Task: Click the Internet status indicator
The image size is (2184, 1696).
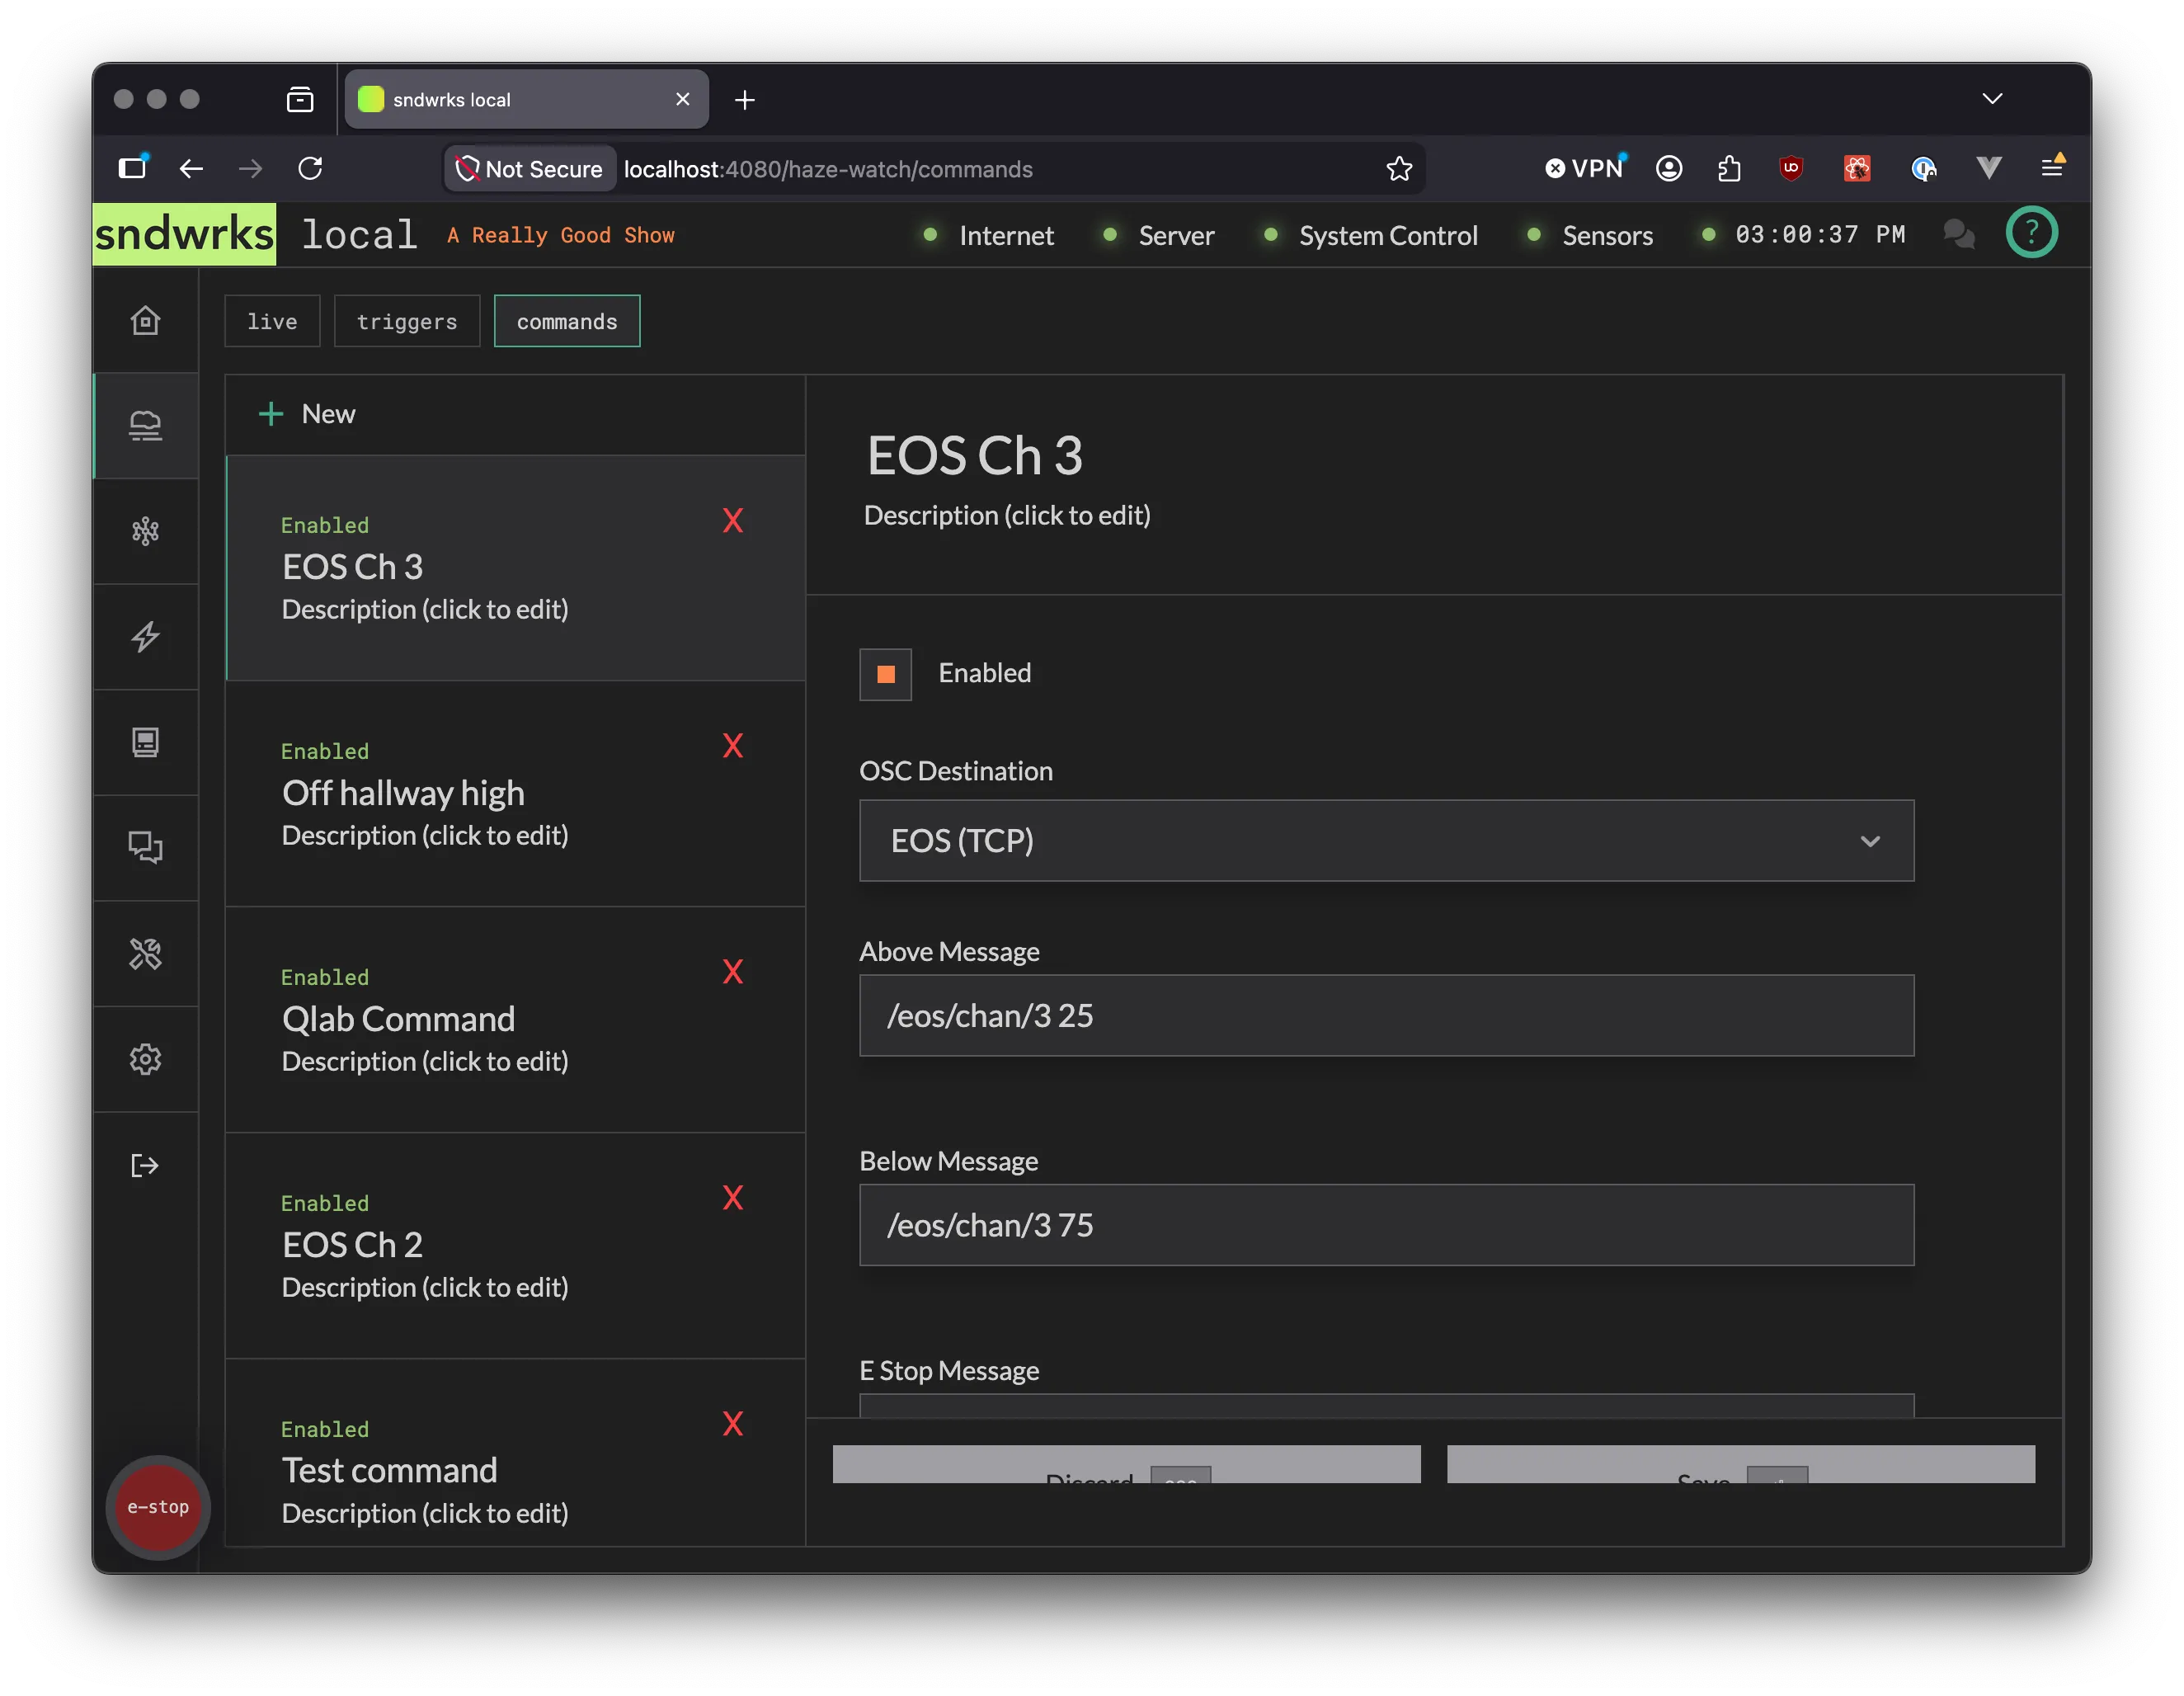Action: tap(988, 236)
